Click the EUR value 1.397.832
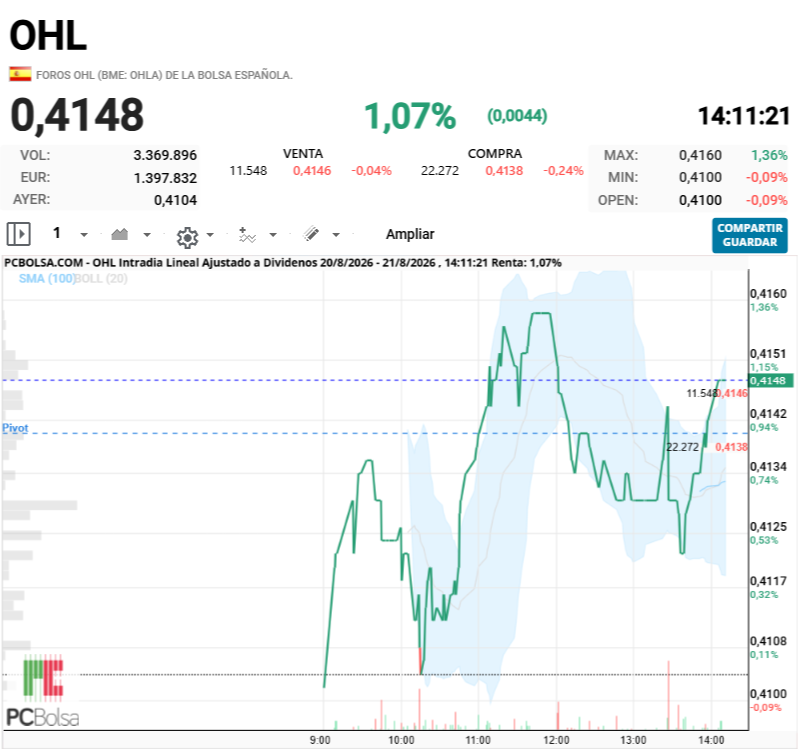The height and width of the screenshot is (749, 800). (x=165, y=178)
